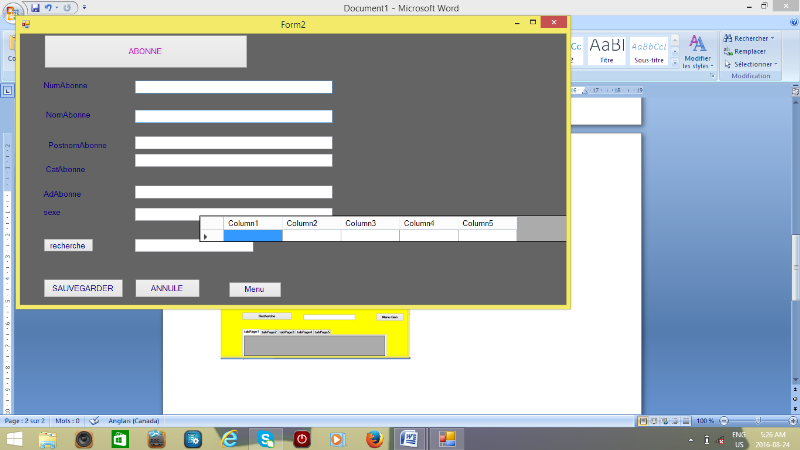Viewport: 800px width, 450px height.
Task: Focus the AdAbonne text field
Action: pos(233,192)
